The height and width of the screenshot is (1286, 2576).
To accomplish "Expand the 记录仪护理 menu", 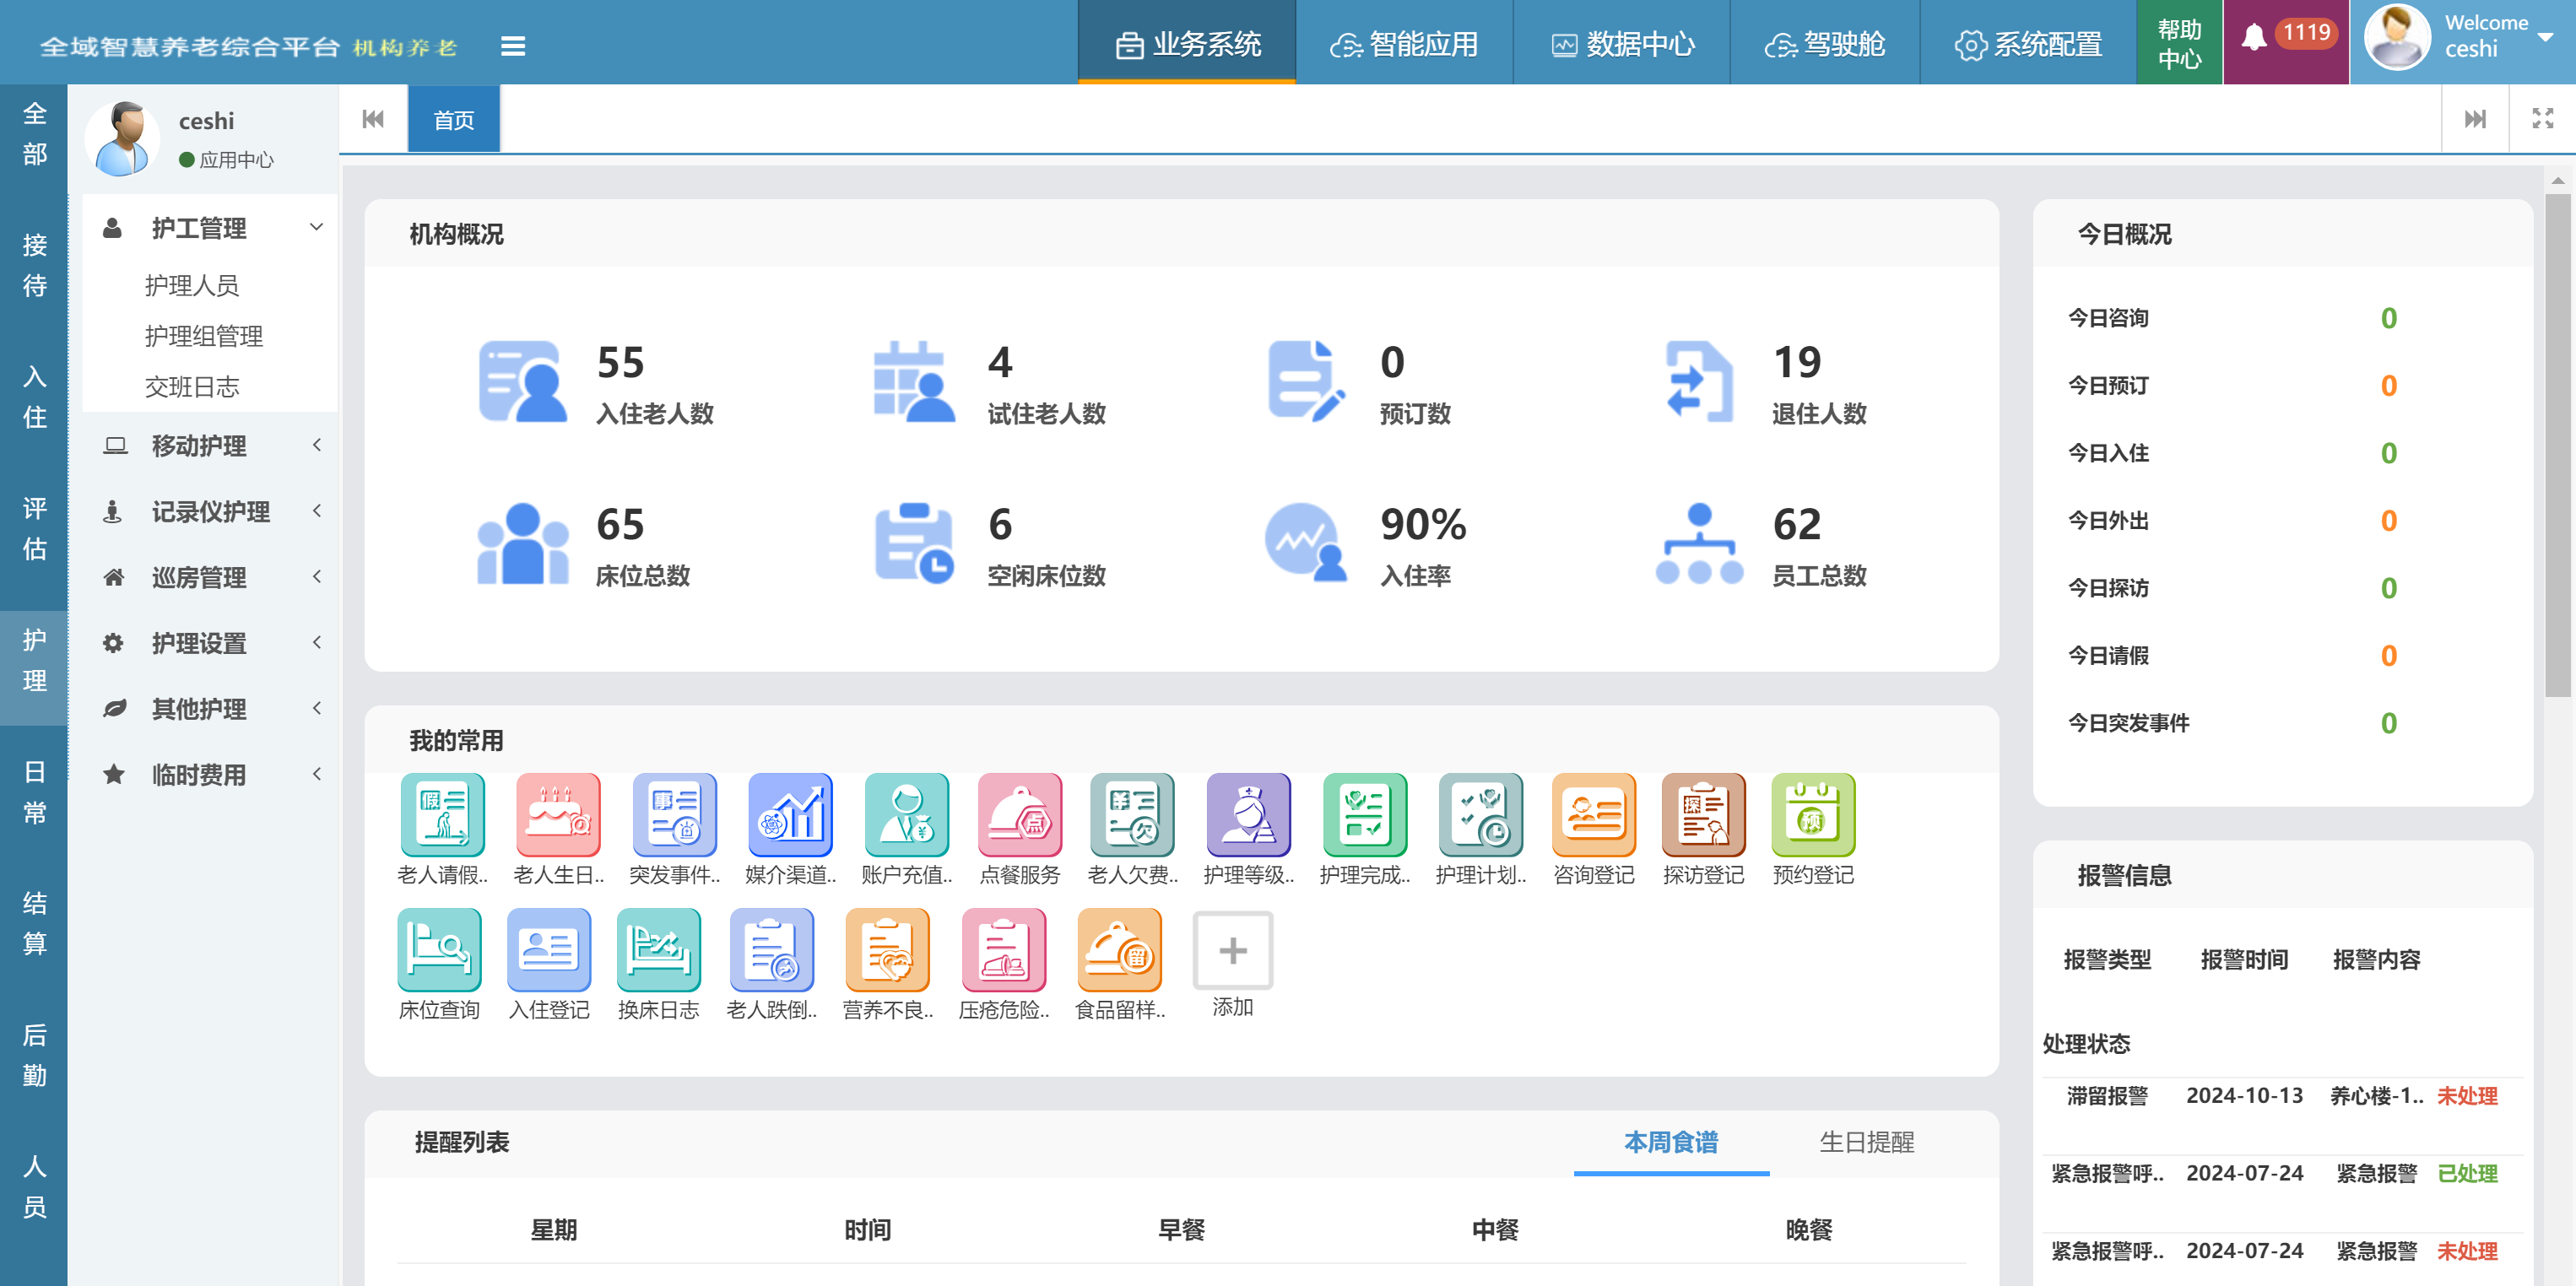I will pyautogui.click(x=211, y=511).
